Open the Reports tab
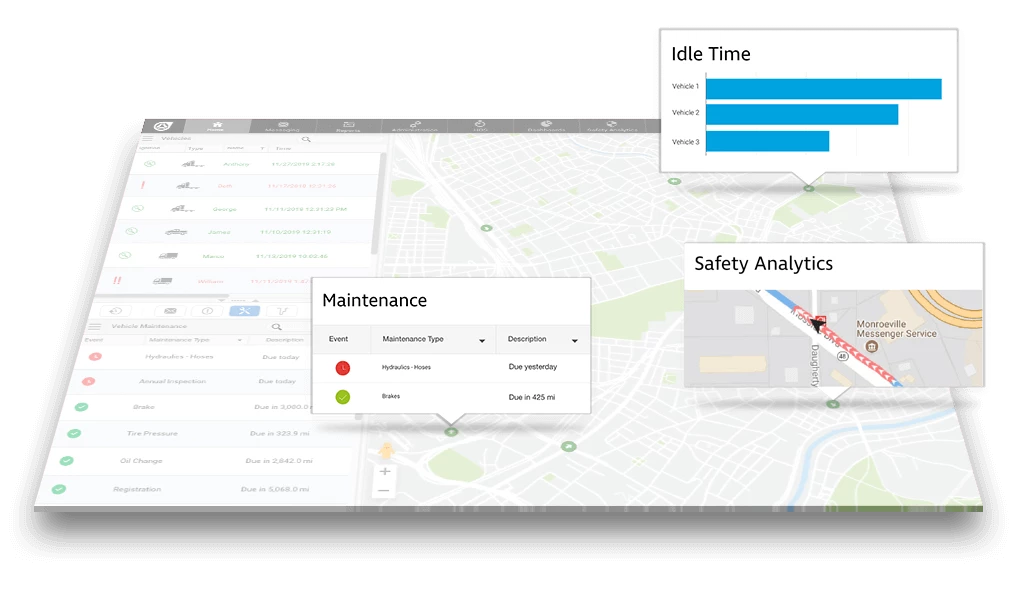This screenshot has width=1017, height=601. [x=348, y=127]
